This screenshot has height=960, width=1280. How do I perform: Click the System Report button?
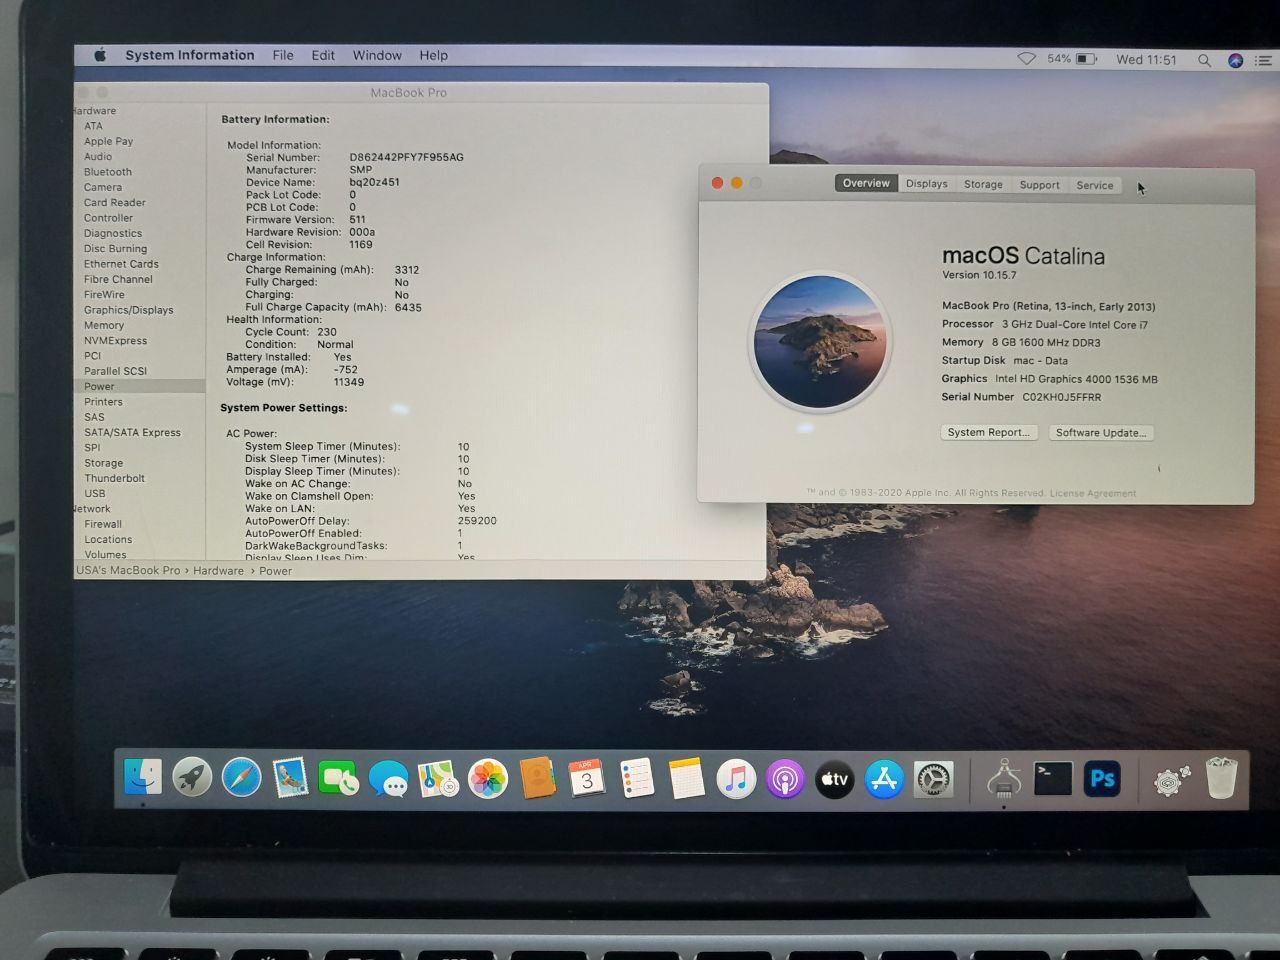pyautogui.click(x=989, y=432)
